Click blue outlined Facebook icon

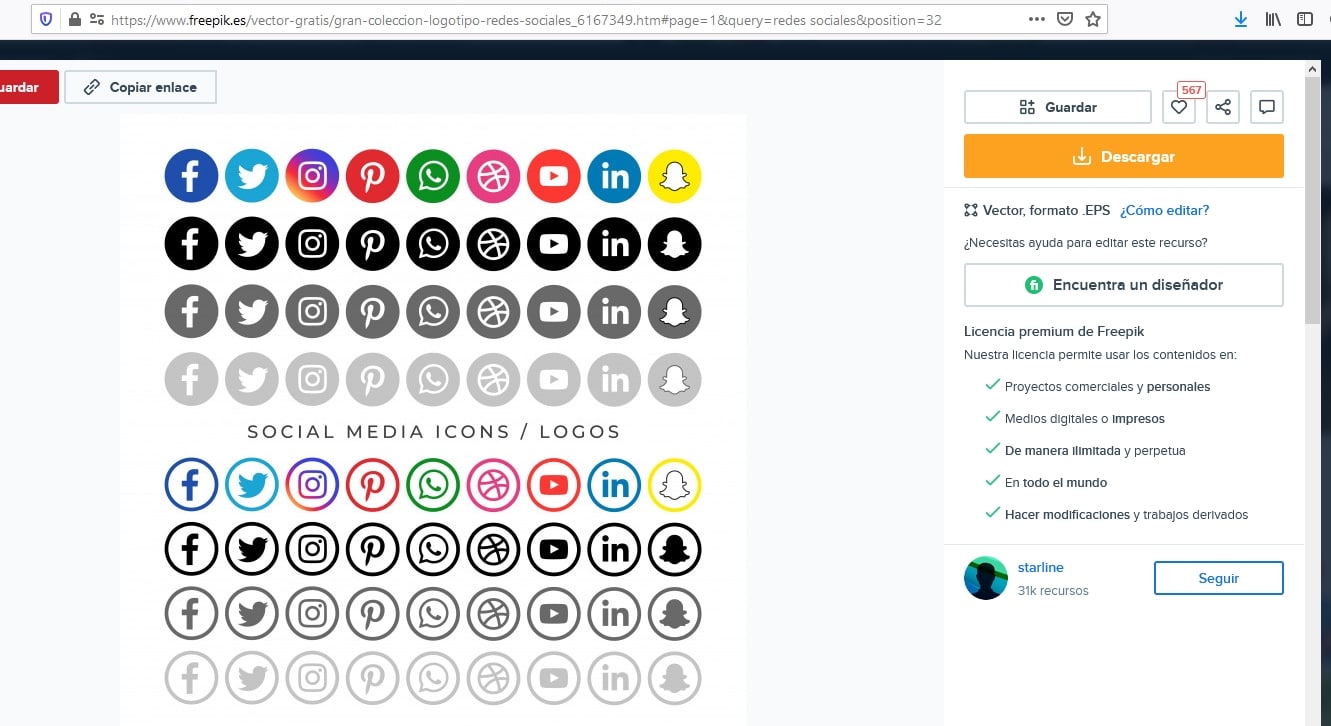click(191, 486)
